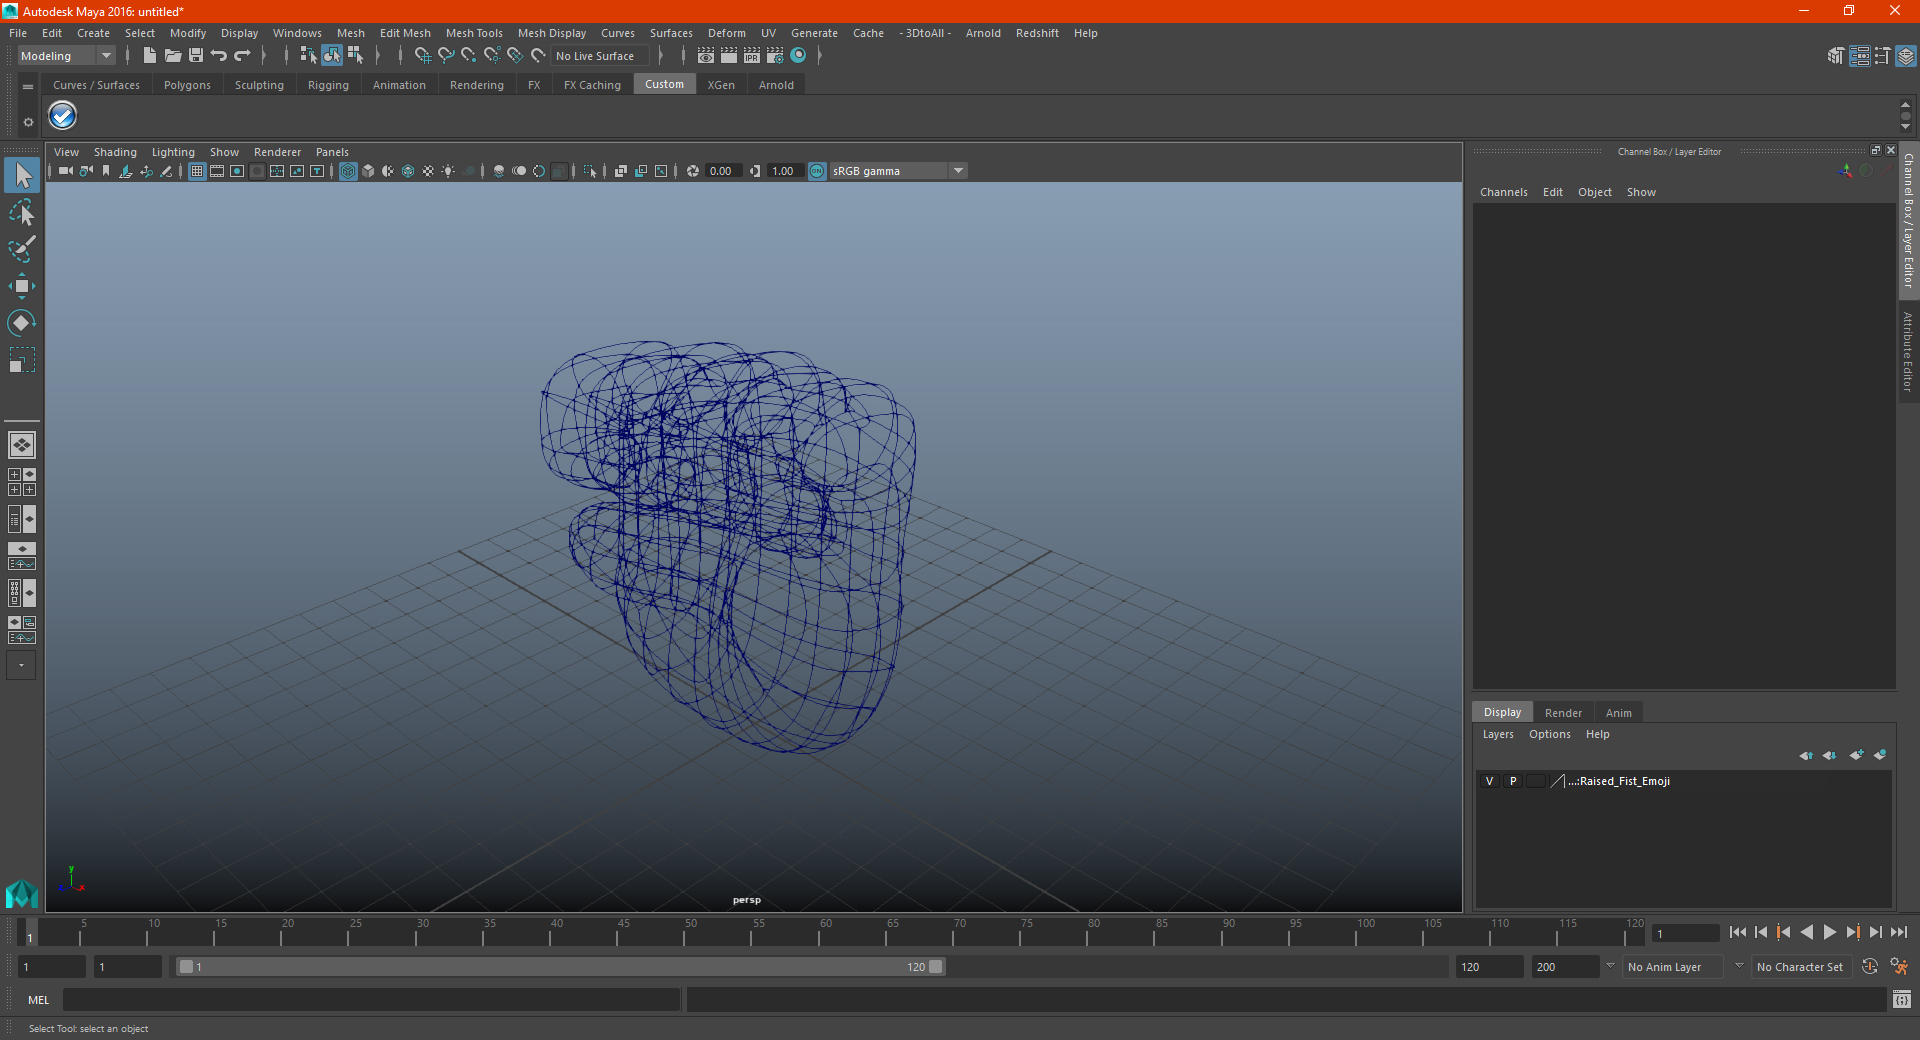Viewport: 1920px width, 1040px height.
Task: Expand the collapsed file toolbar section
Action: (263, 56)
